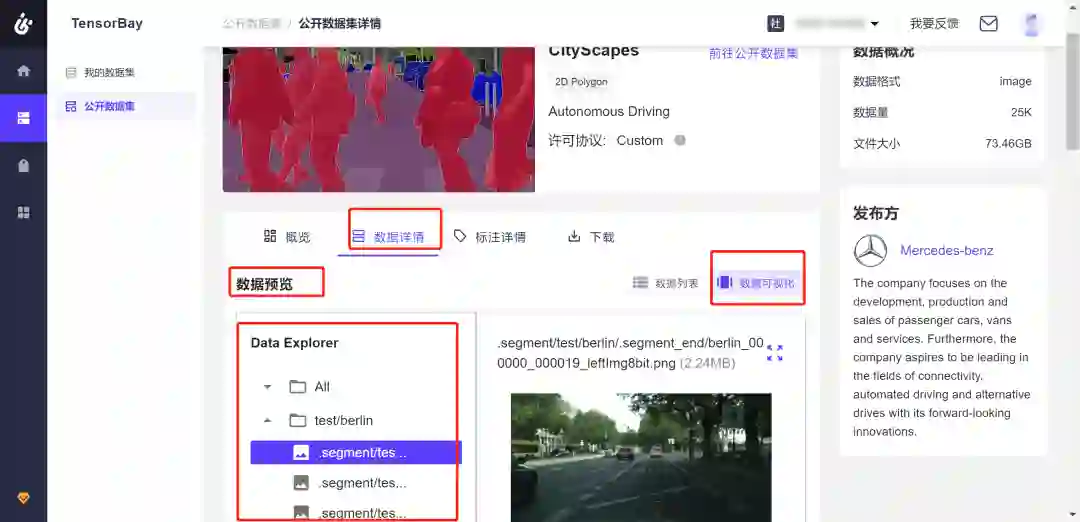Open the Mercedes-benz publisher link
The width and height of the screenshot is (1080, 522).
tap(946, 251)
